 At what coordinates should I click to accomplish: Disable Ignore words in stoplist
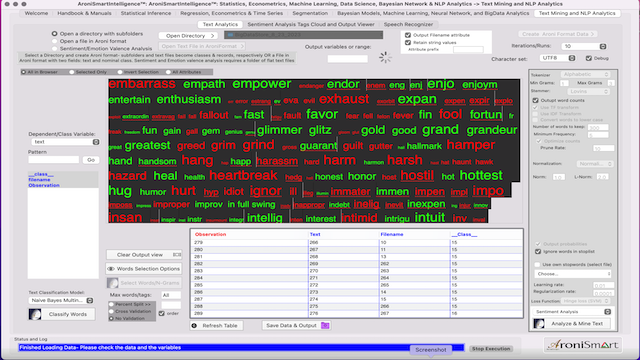[x=538, y=252]
